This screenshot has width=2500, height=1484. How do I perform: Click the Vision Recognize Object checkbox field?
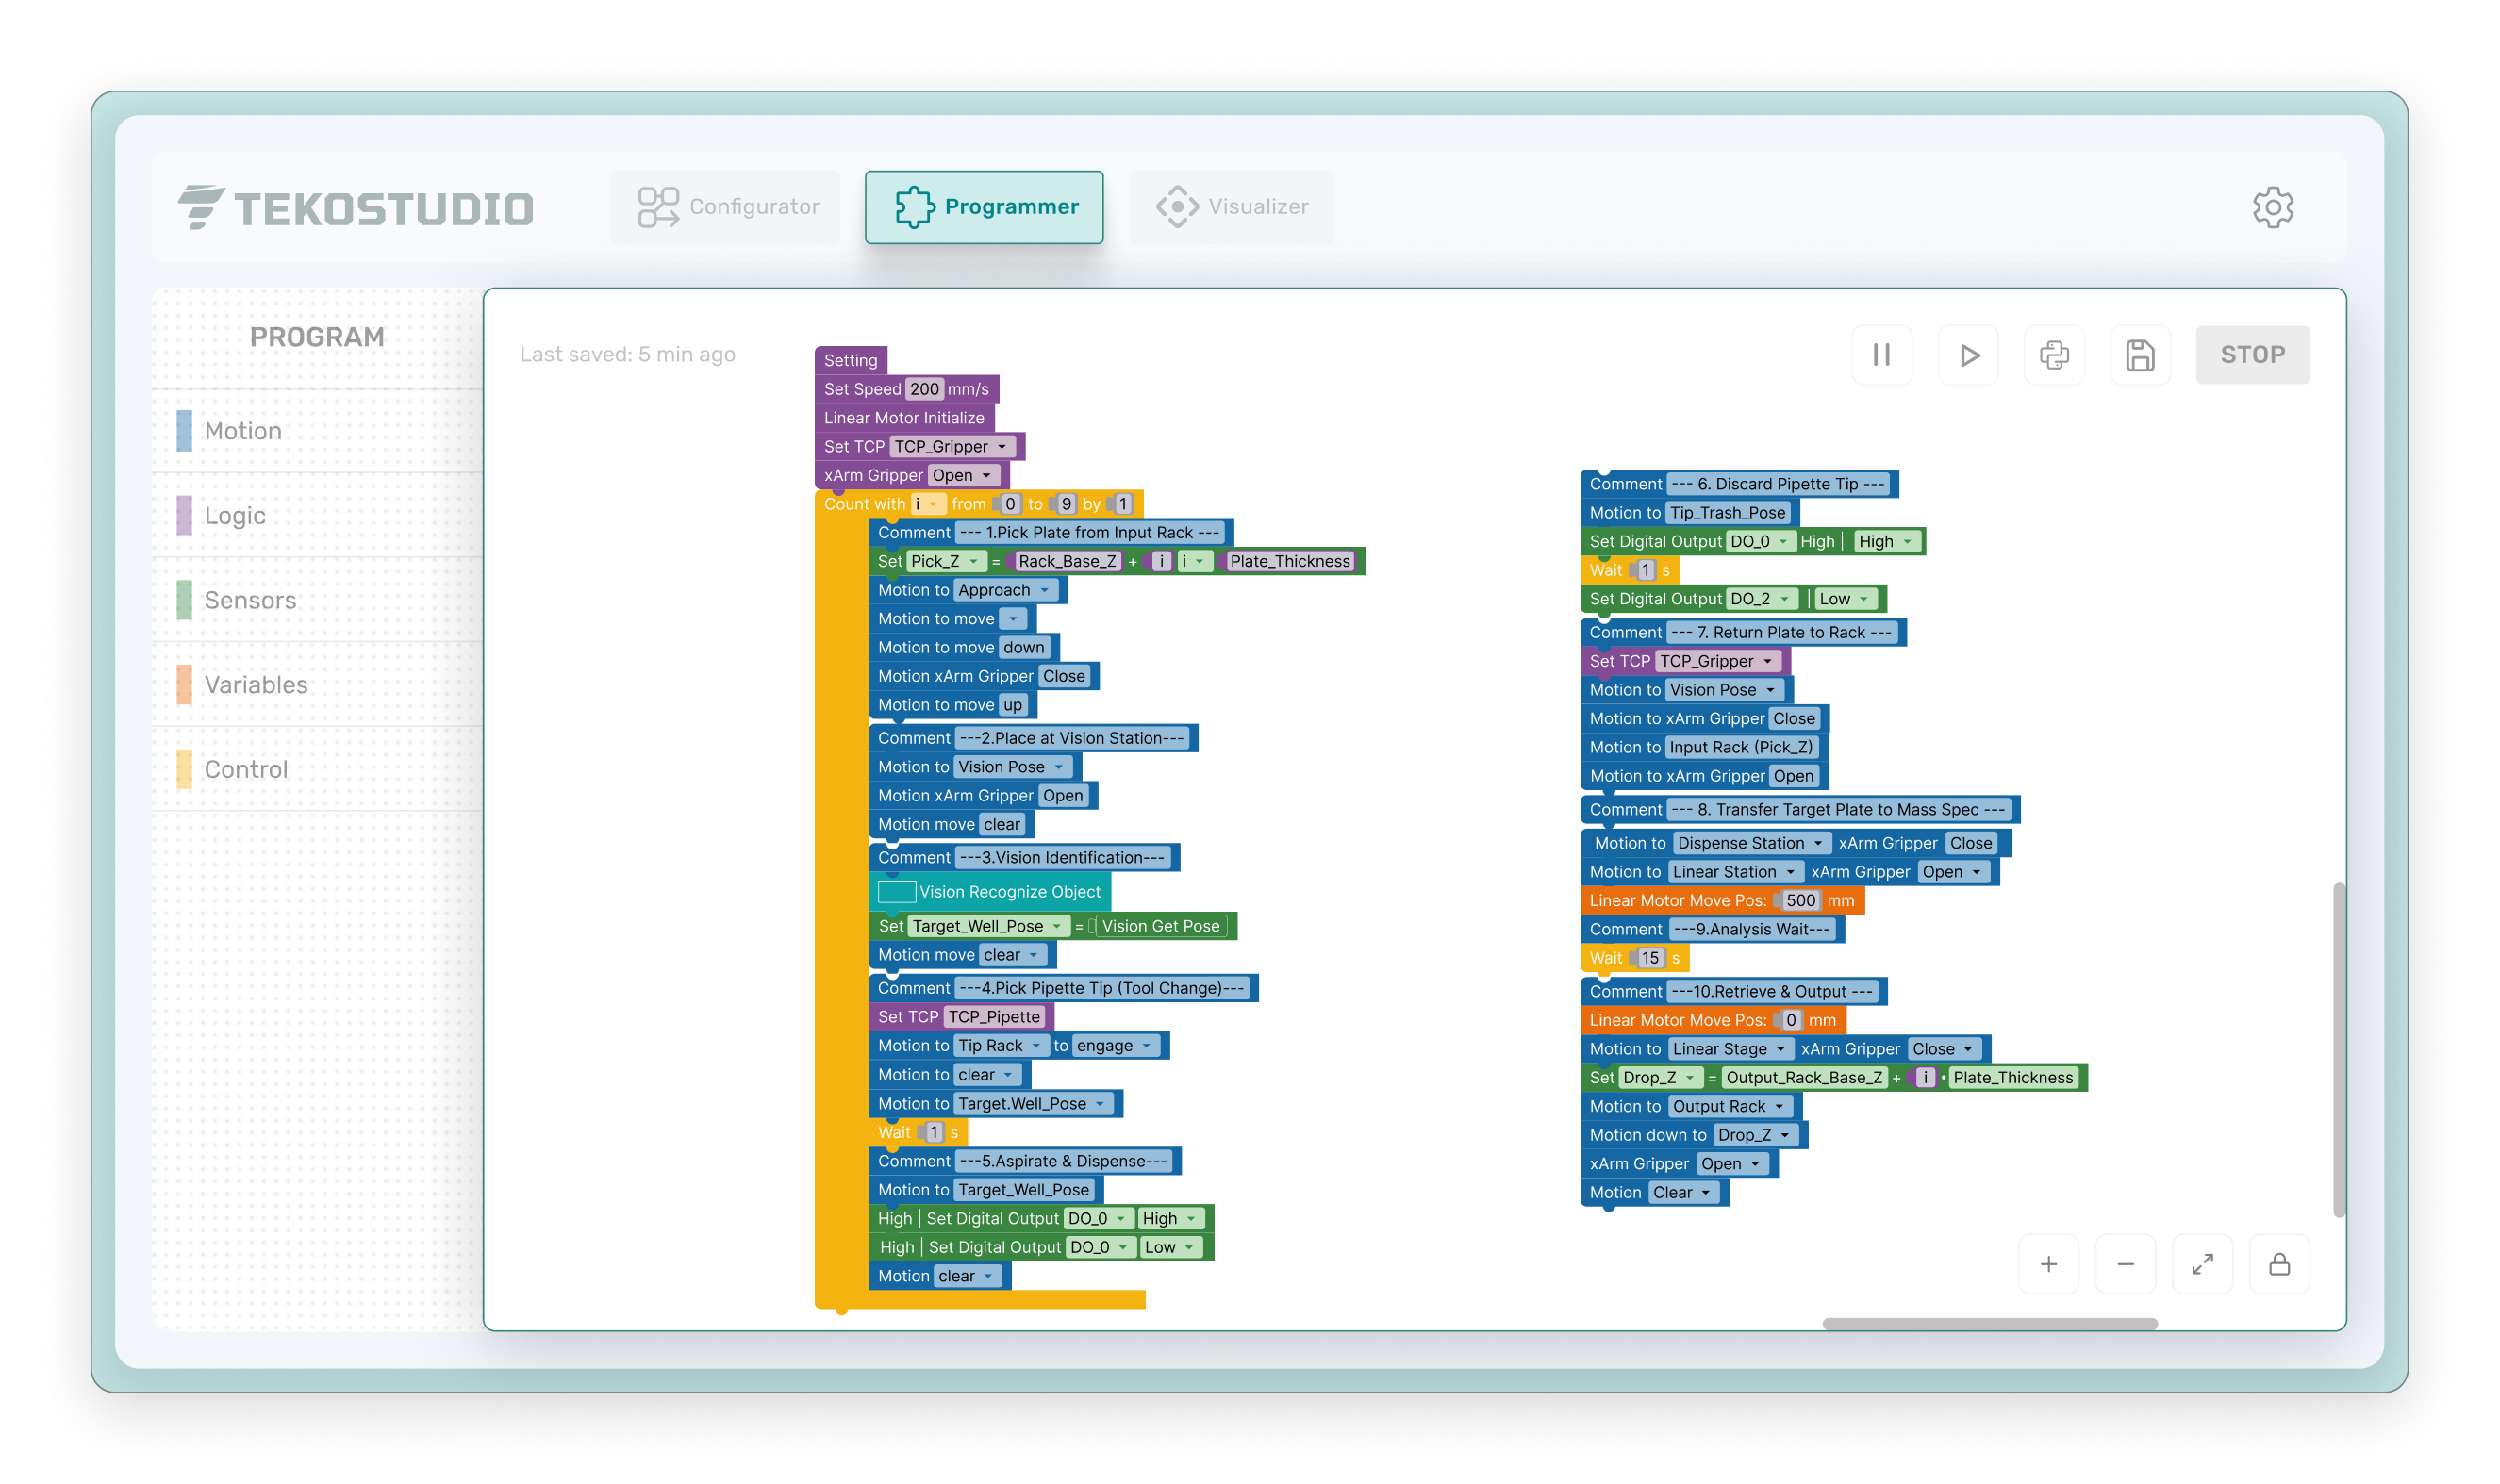click(x=896, y=891)
